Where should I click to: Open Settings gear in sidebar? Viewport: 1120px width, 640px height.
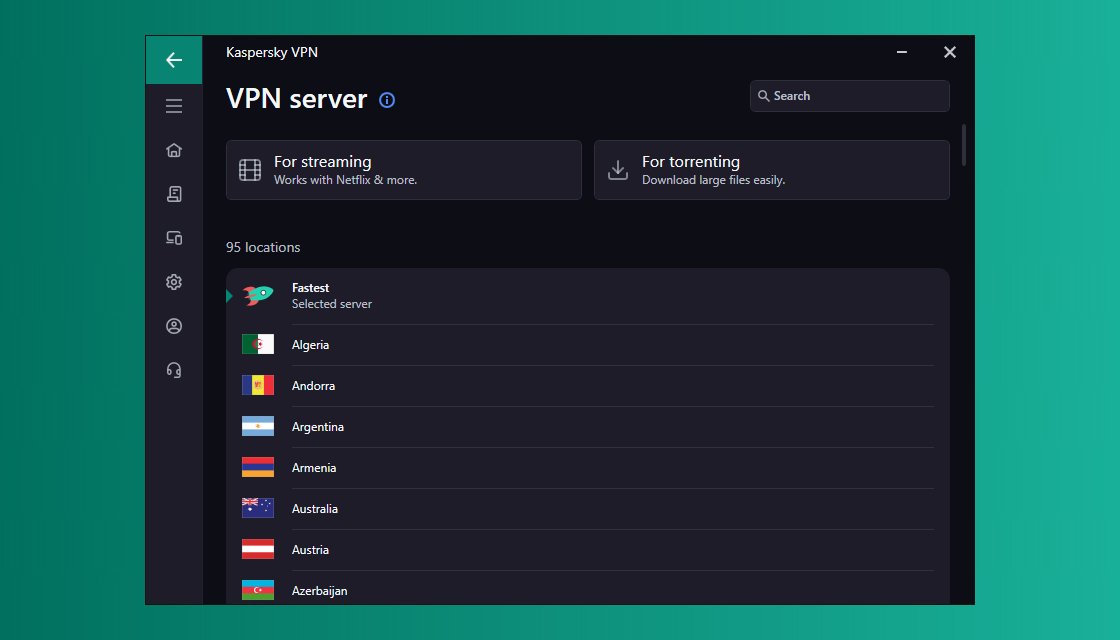click(174, 282)
